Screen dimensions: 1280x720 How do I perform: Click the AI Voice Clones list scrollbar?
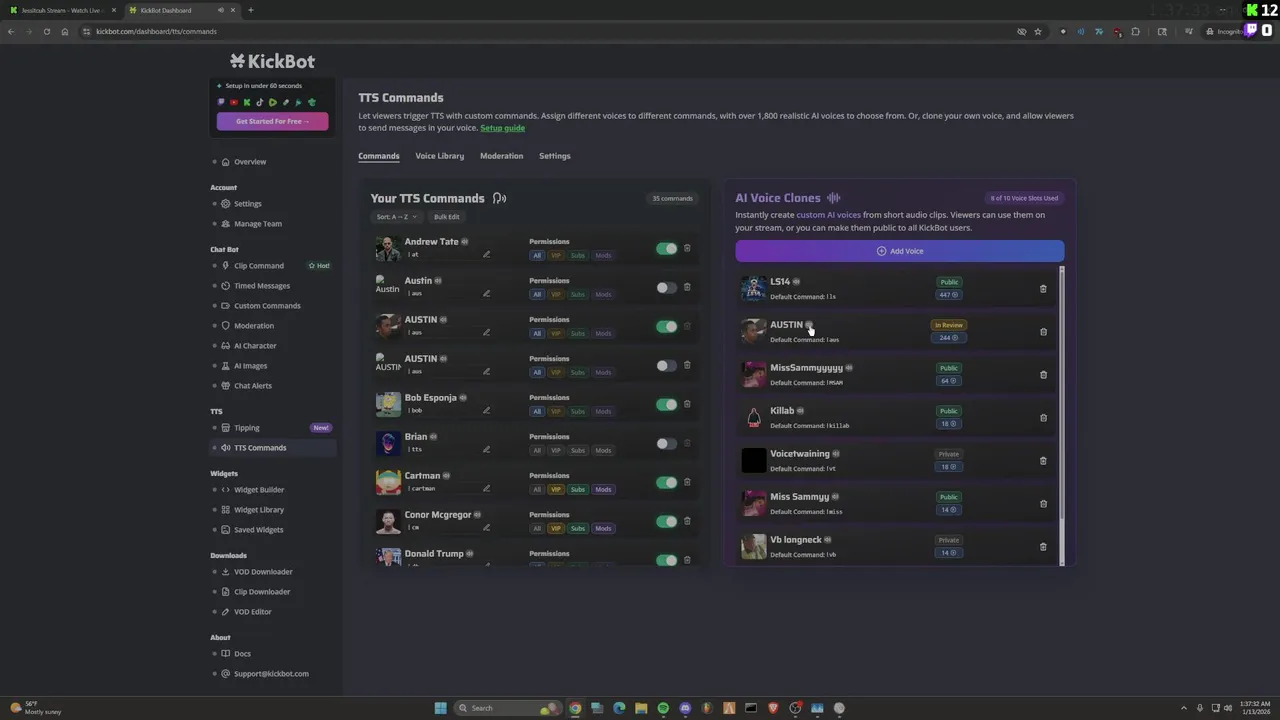pyautogui.click(x=1061, y=395)
